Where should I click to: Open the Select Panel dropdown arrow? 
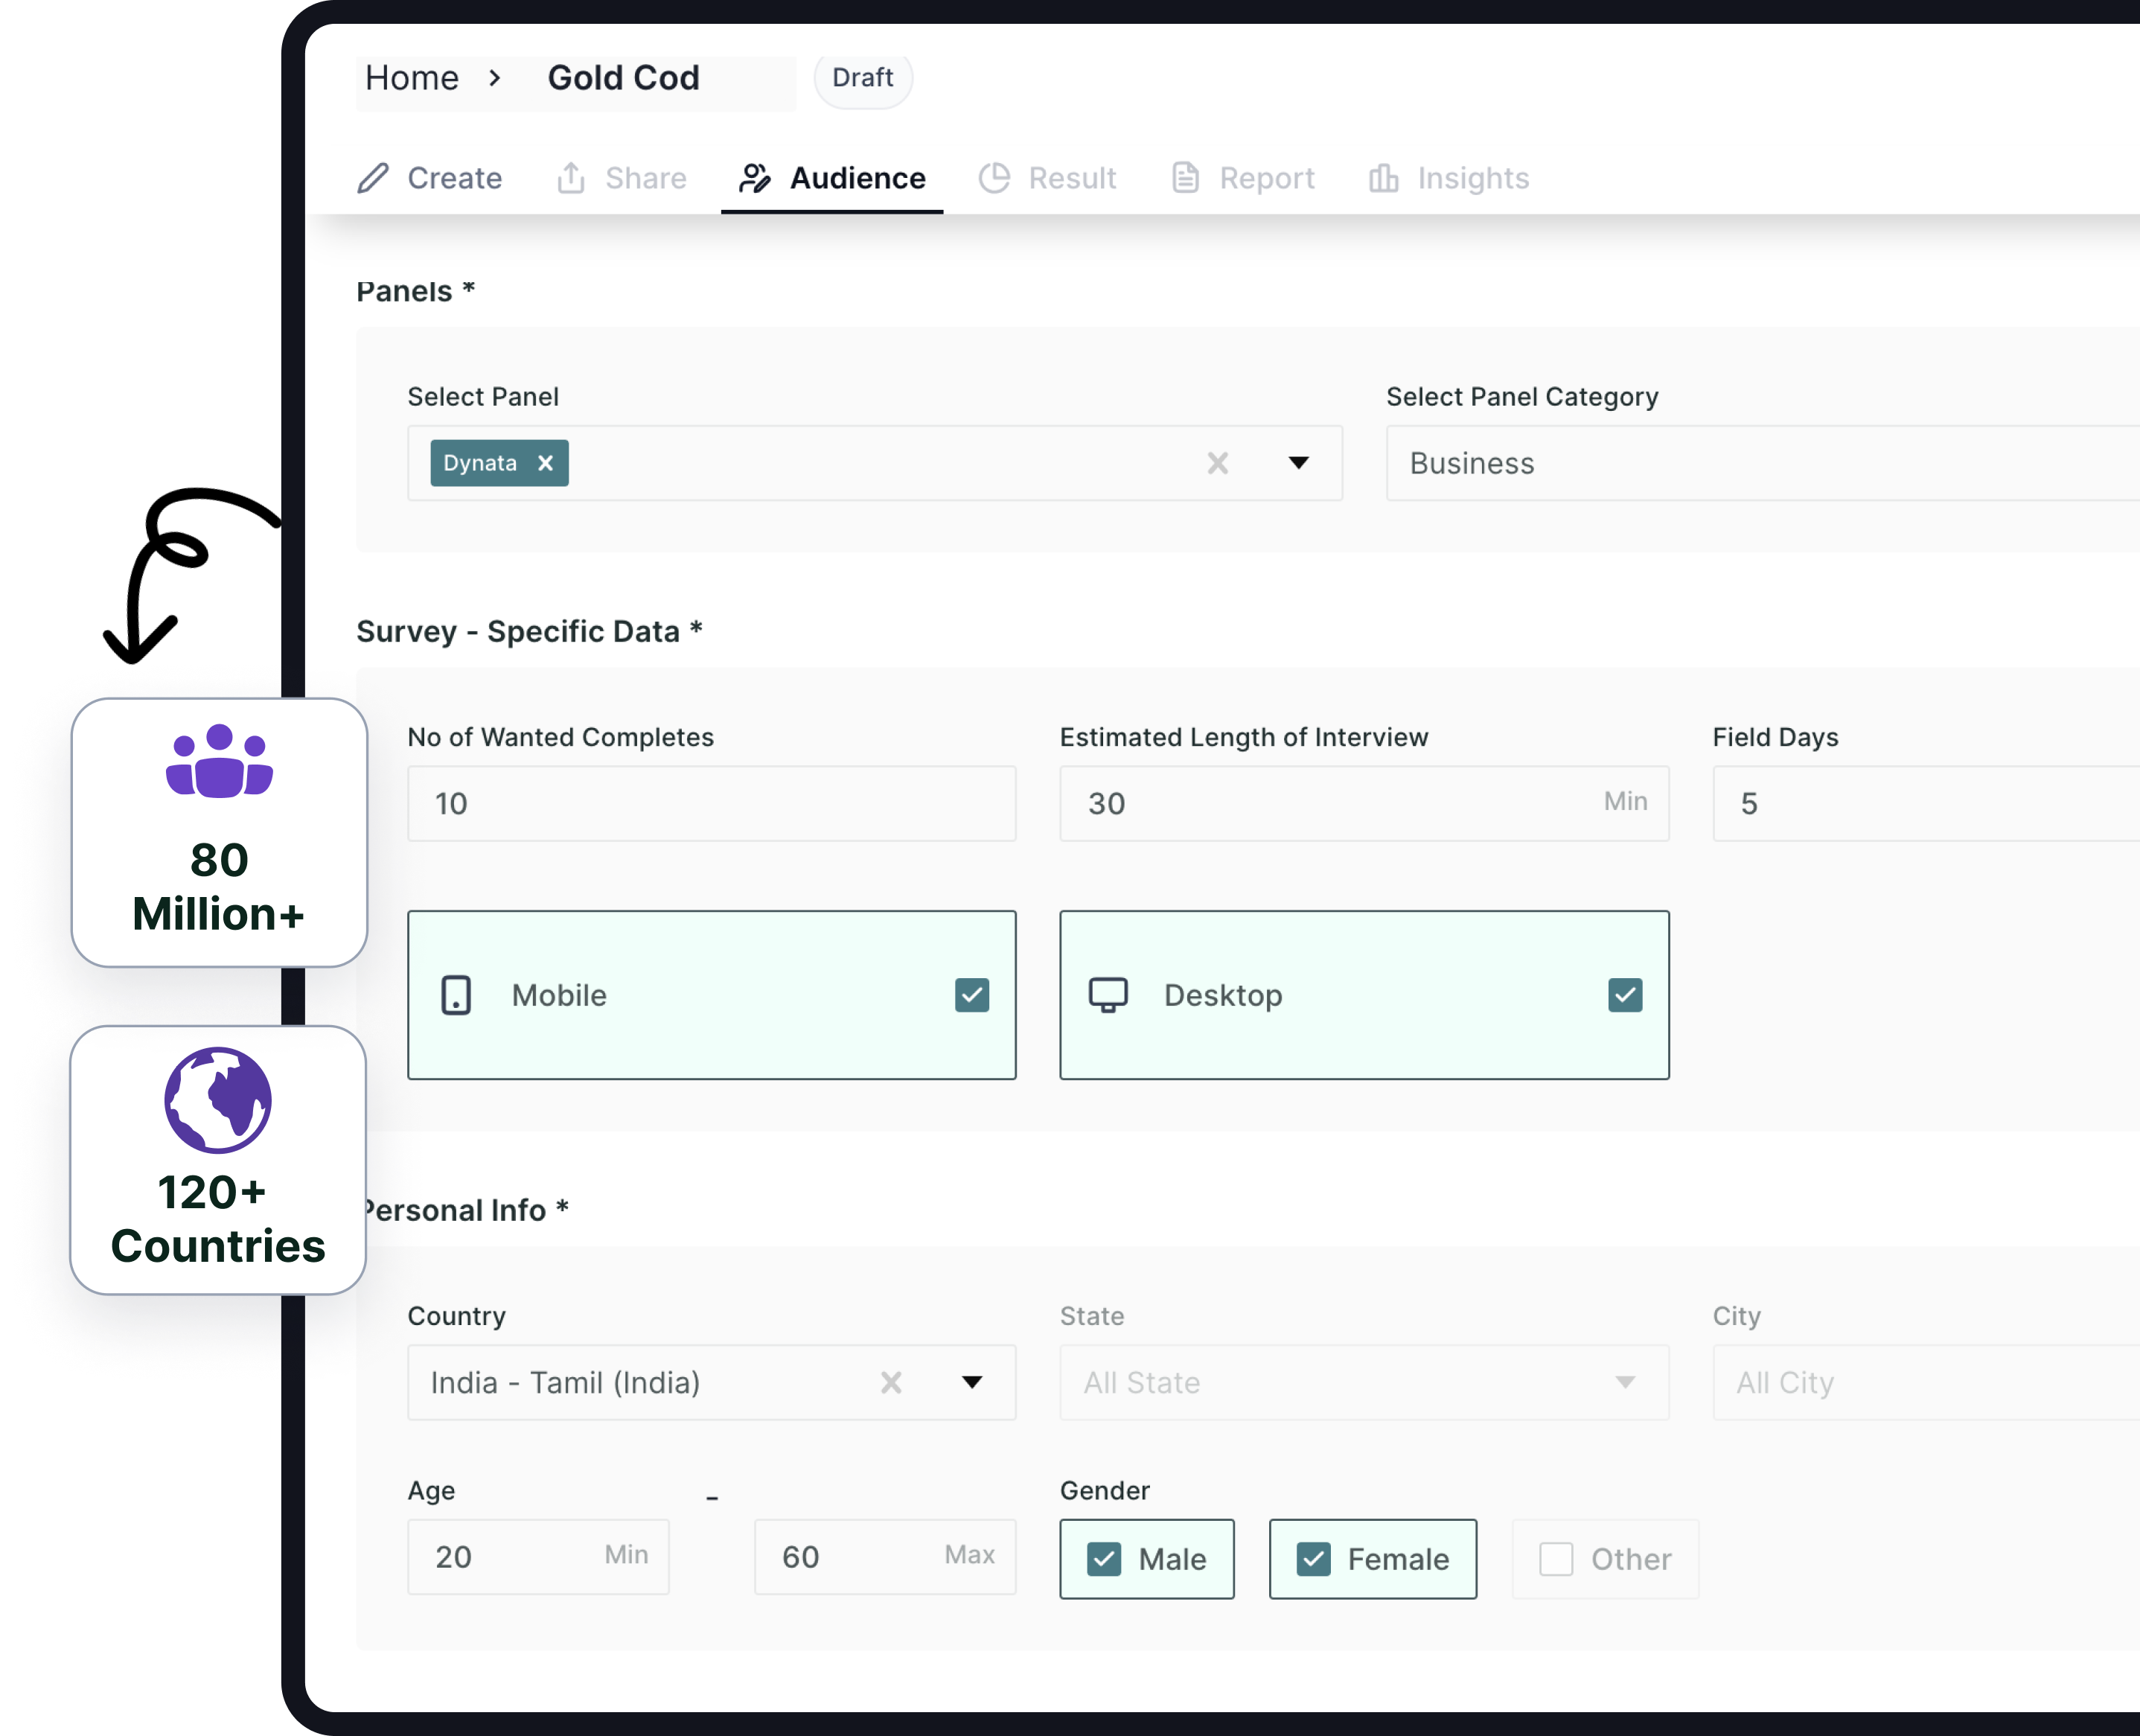pos(1298,463)
